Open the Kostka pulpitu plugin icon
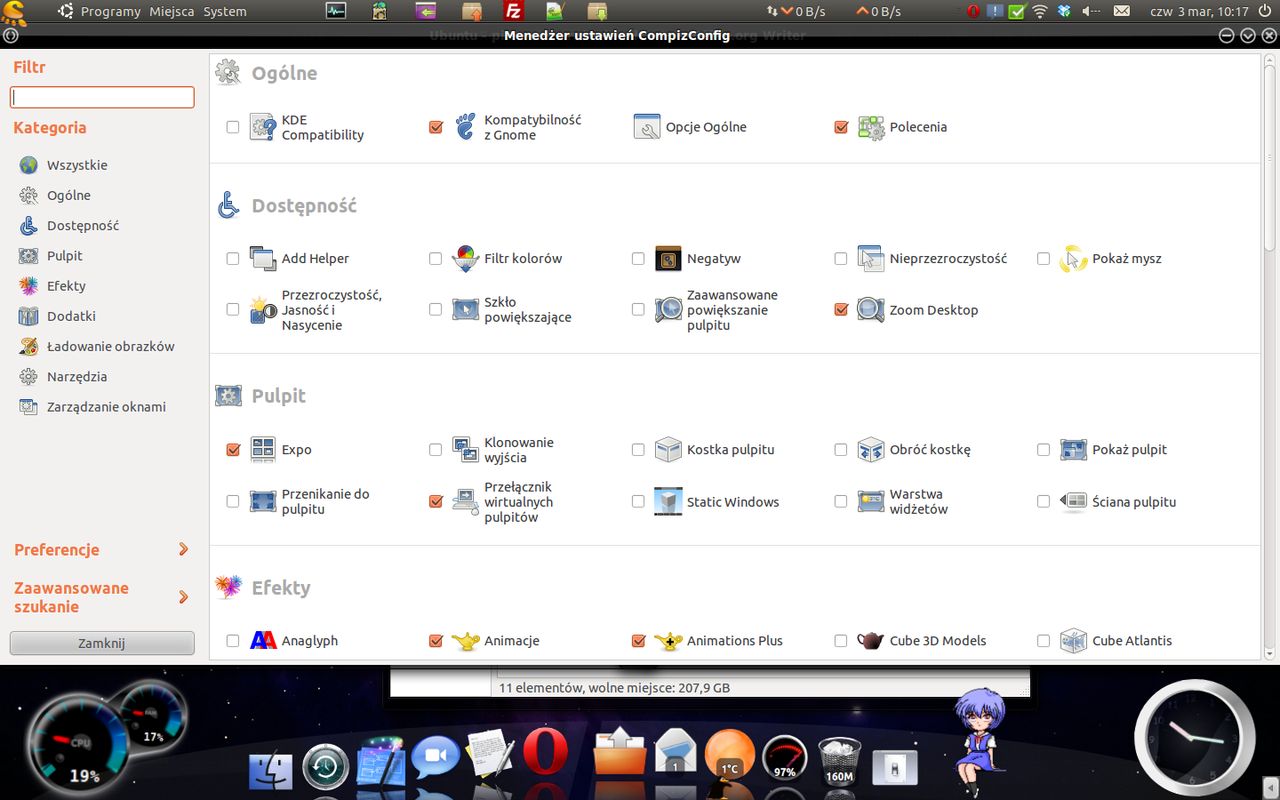 (668, 450)
